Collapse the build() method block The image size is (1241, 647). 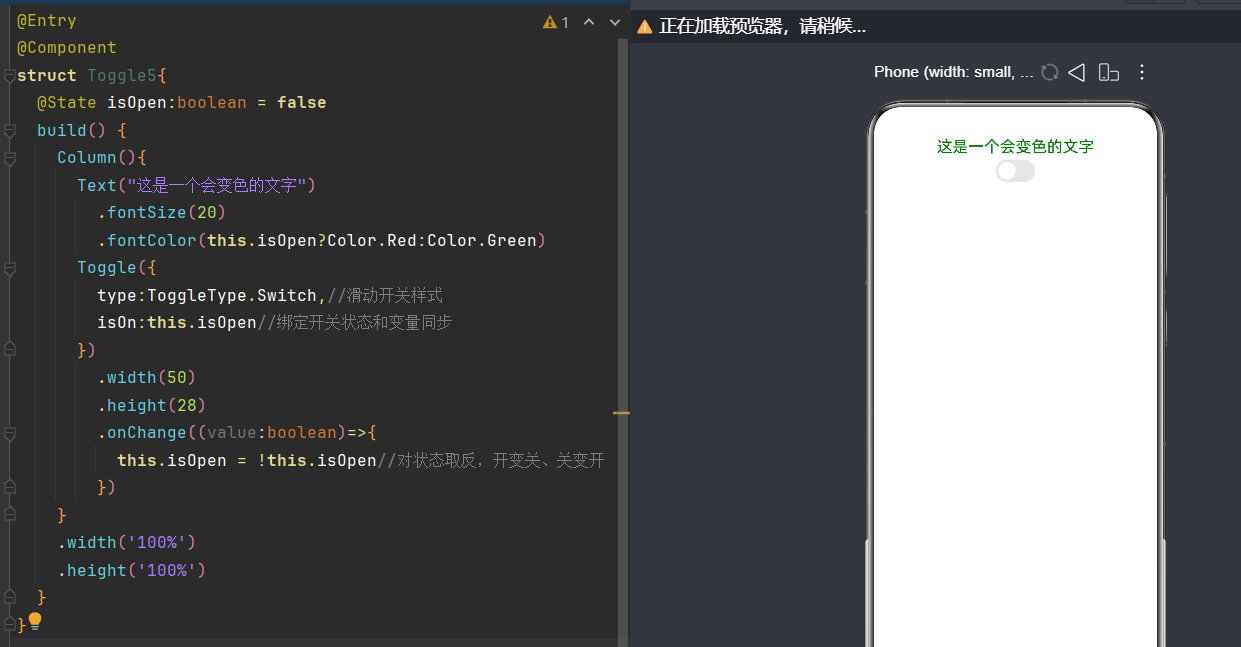click(9, 131)
